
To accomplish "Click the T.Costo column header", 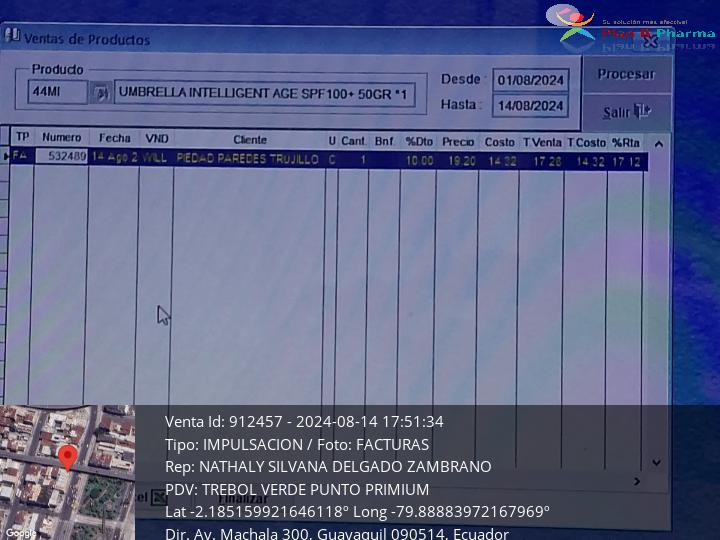I will (586, 143).
